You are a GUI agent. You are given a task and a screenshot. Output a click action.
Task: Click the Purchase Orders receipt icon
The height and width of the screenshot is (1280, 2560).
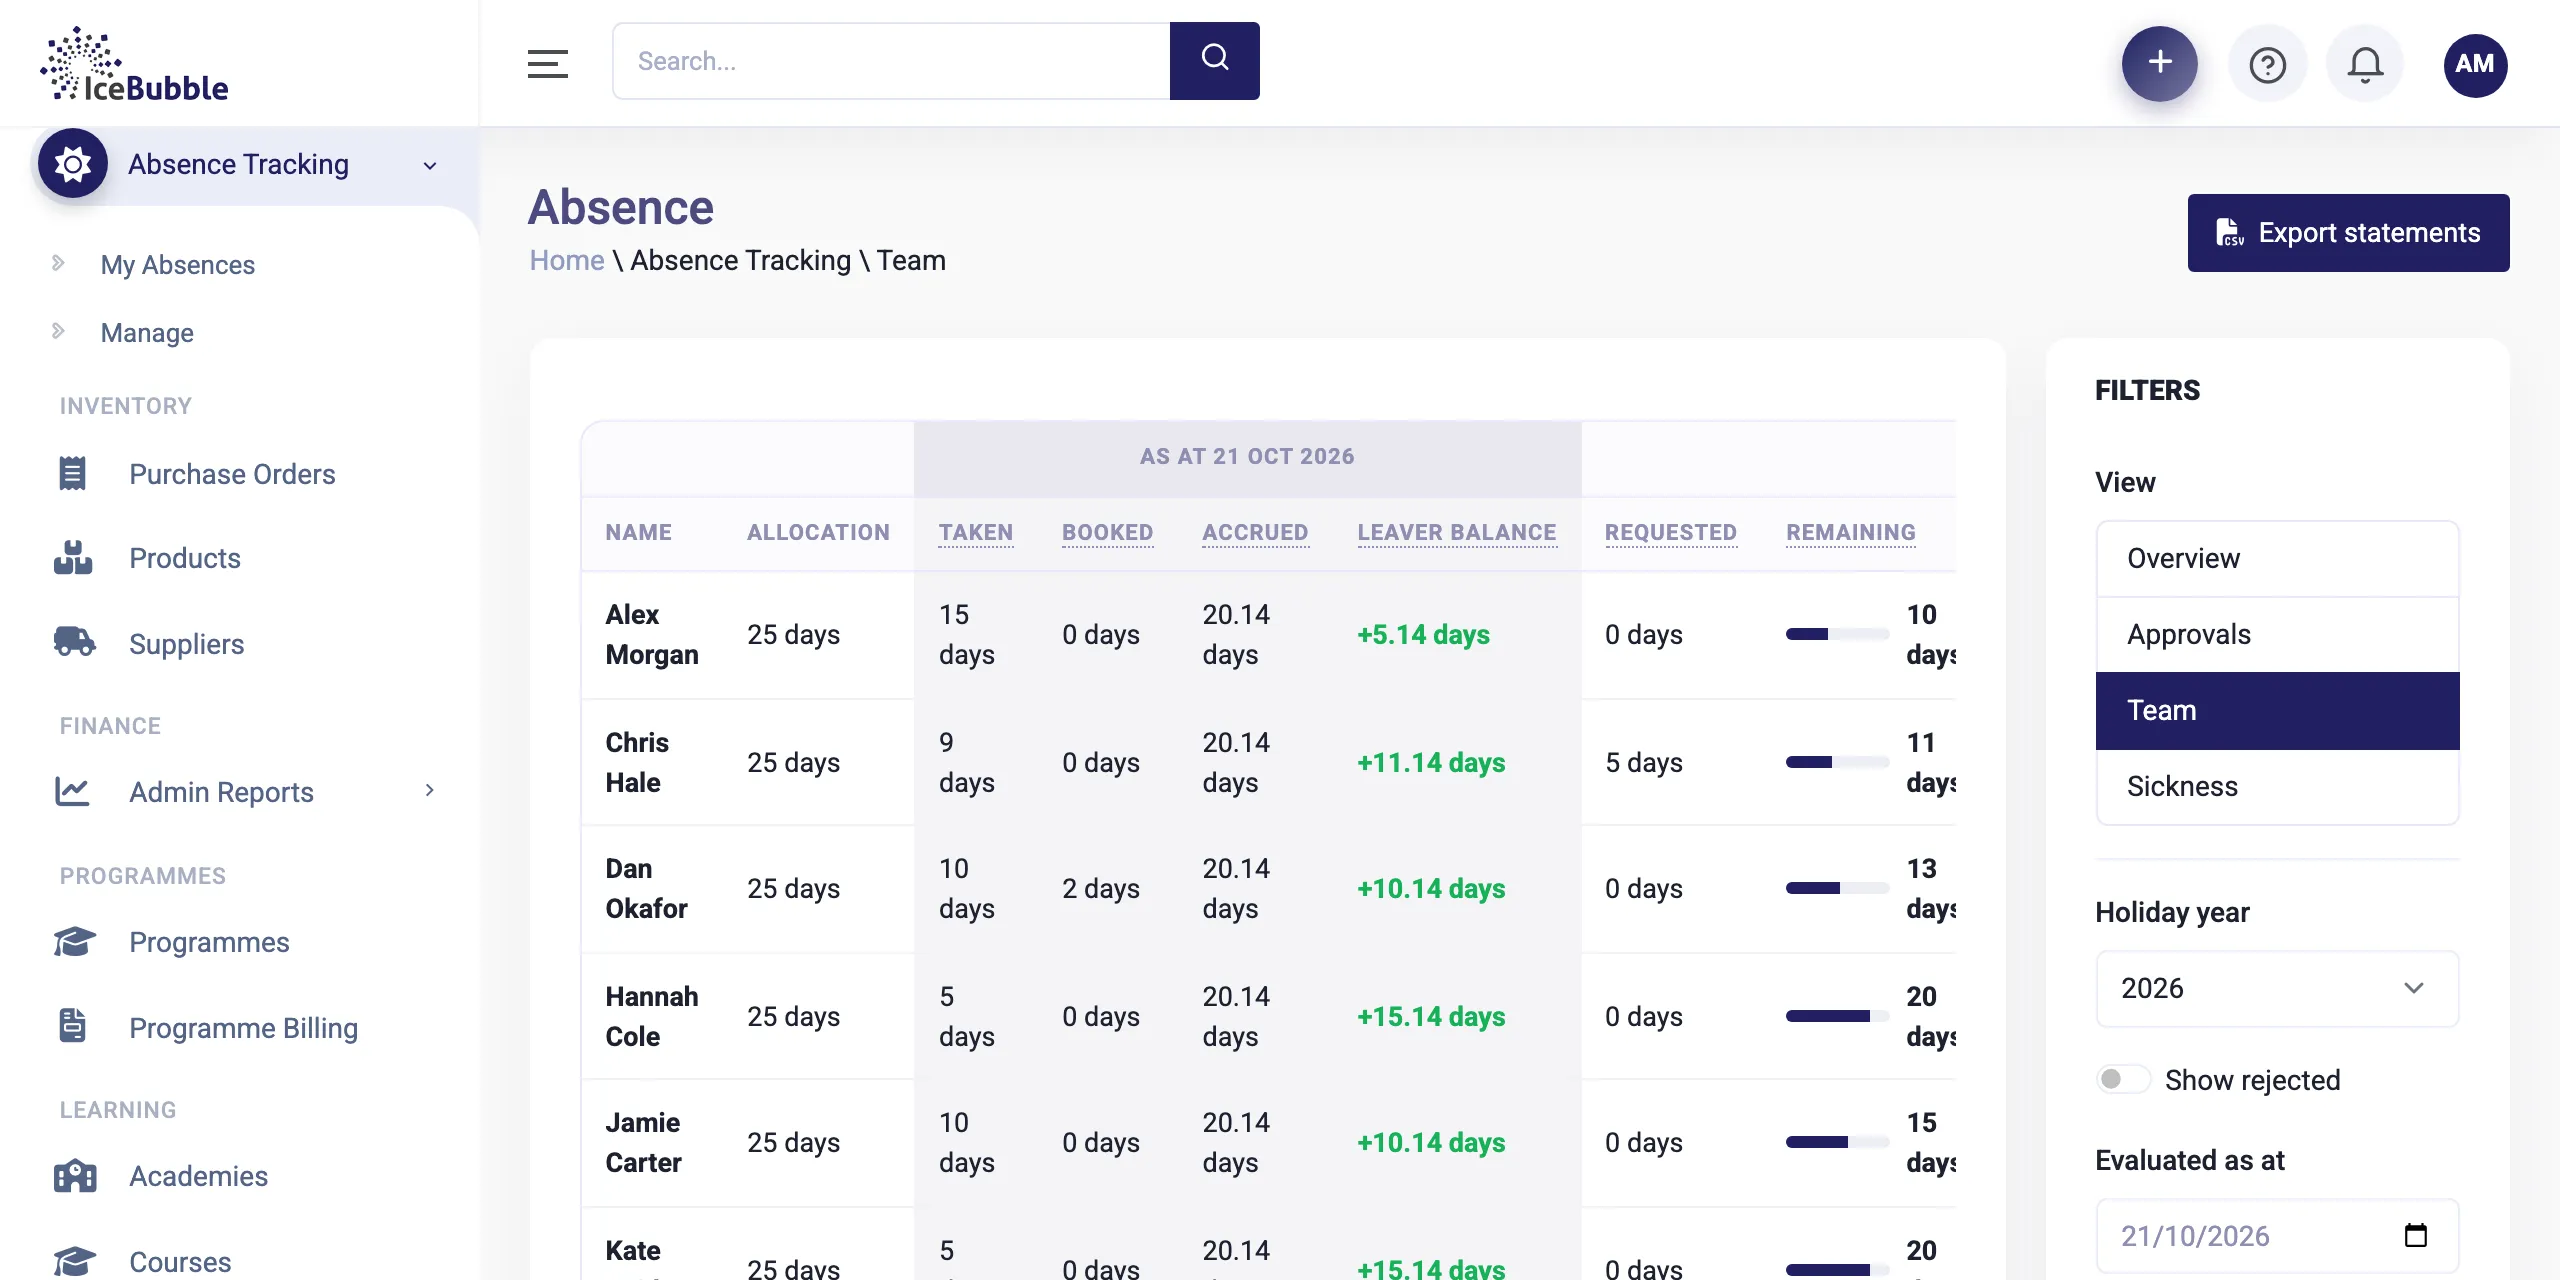point(72,473)
